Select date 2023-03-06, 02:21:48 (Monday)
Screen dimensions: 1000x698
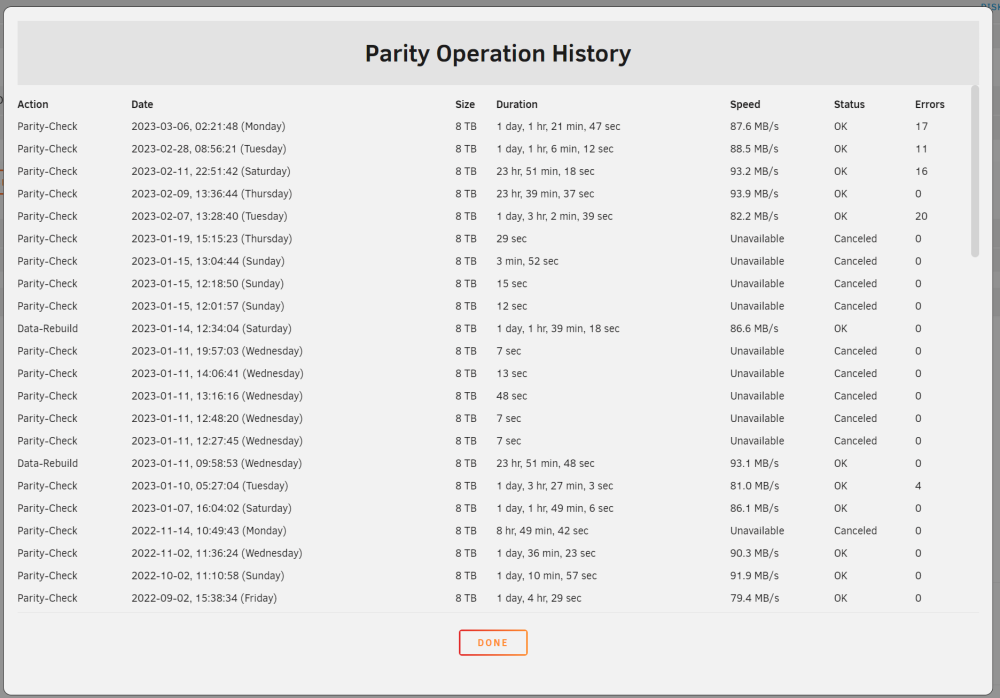[208, 126]
